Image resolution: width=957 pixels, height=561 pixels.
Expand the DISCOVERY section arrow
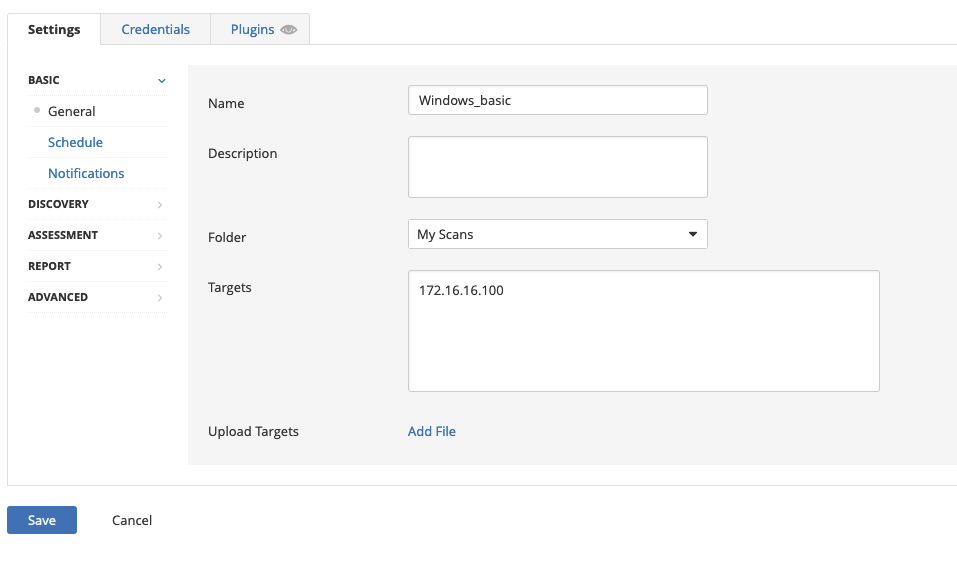point(160,204)
